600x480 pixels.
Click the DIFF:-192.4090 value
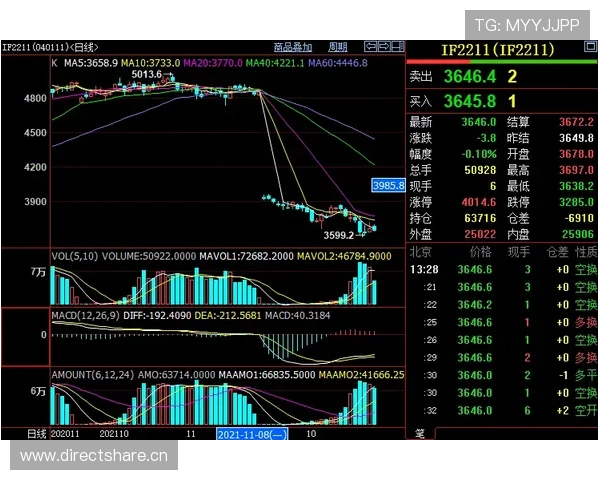tap(157, 315)
